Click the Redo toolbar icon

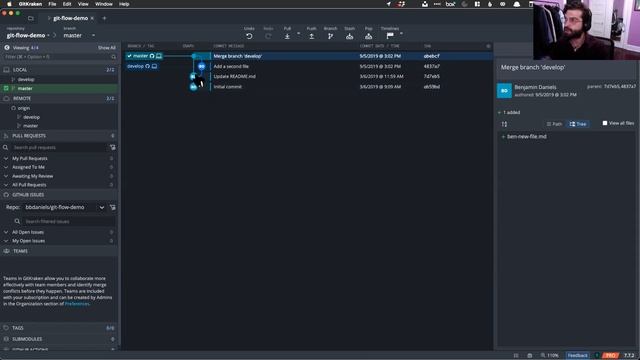[x=268, y=36]
